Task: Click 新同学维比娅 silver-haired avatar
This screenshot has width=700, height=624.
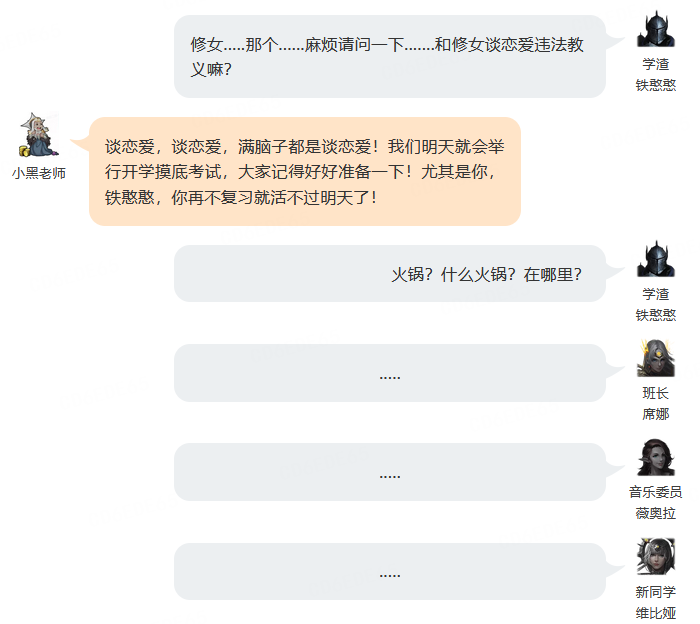Action: point(655,556)
